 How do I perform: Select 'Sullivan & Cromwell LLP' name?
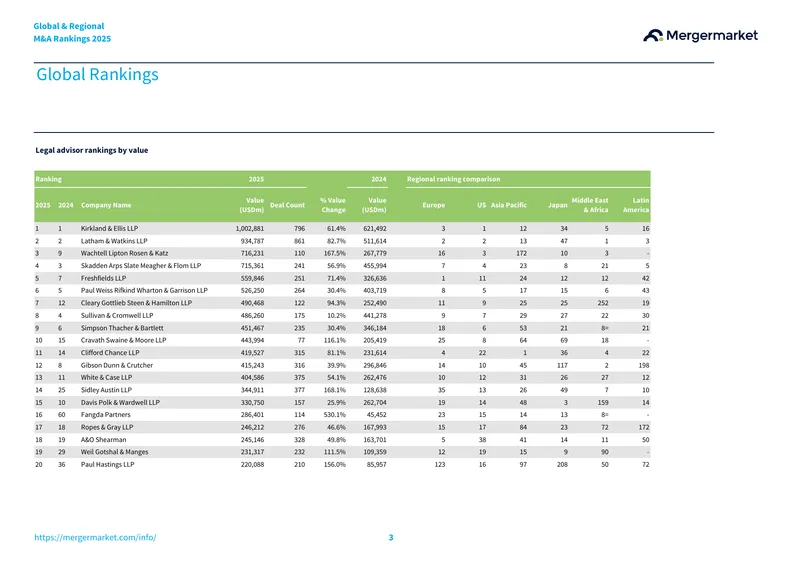click(117, 315)
